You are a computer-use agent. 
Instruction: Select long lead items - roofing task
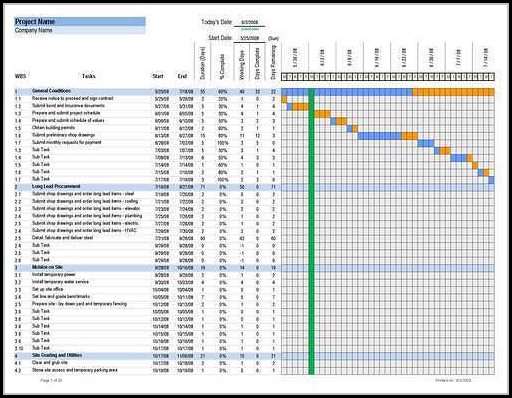[x=85, y=201]
